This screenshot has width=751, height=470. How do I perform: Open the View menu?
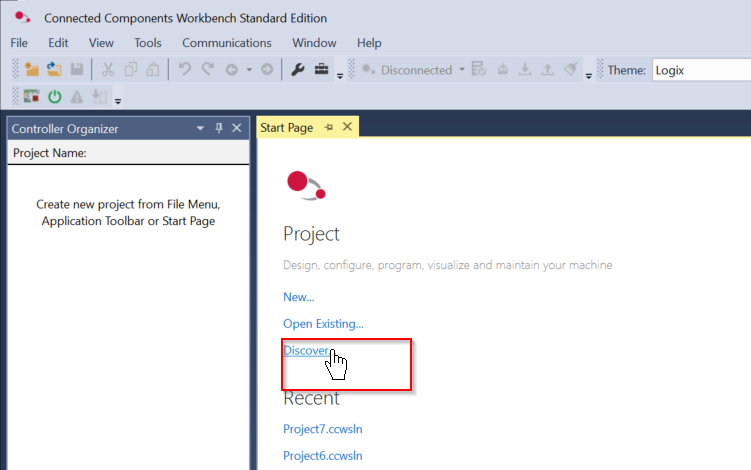pos(101,43)
